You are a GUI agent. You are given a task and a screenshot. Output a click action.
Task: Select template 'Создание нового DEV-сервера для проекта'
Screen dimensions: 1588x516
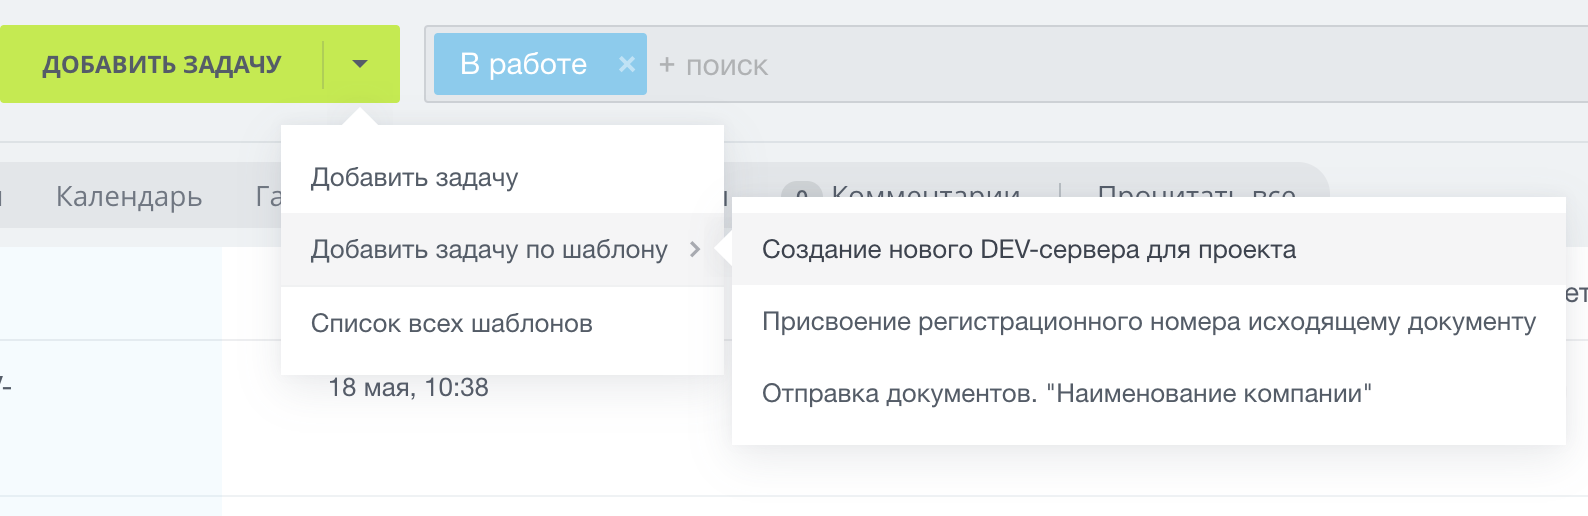(1029, 250)
